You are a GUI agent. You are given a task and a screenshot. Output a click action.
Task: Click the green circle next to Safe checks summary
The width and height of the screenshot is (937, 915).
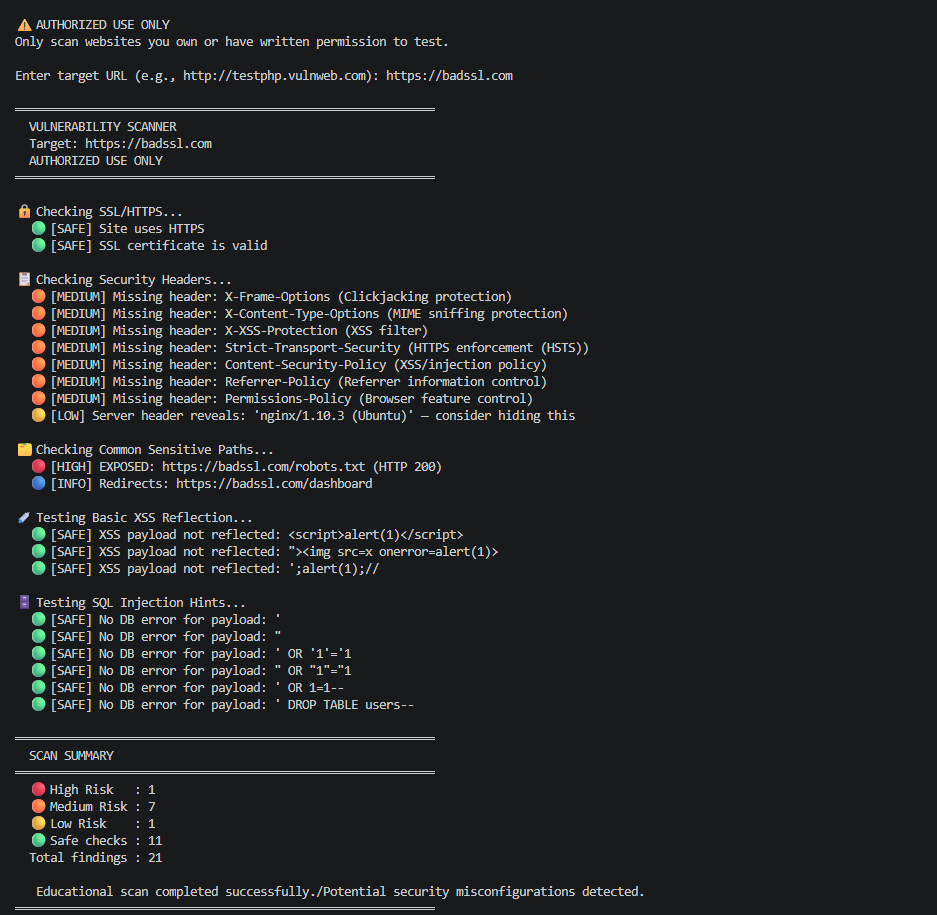coord(39,840)
